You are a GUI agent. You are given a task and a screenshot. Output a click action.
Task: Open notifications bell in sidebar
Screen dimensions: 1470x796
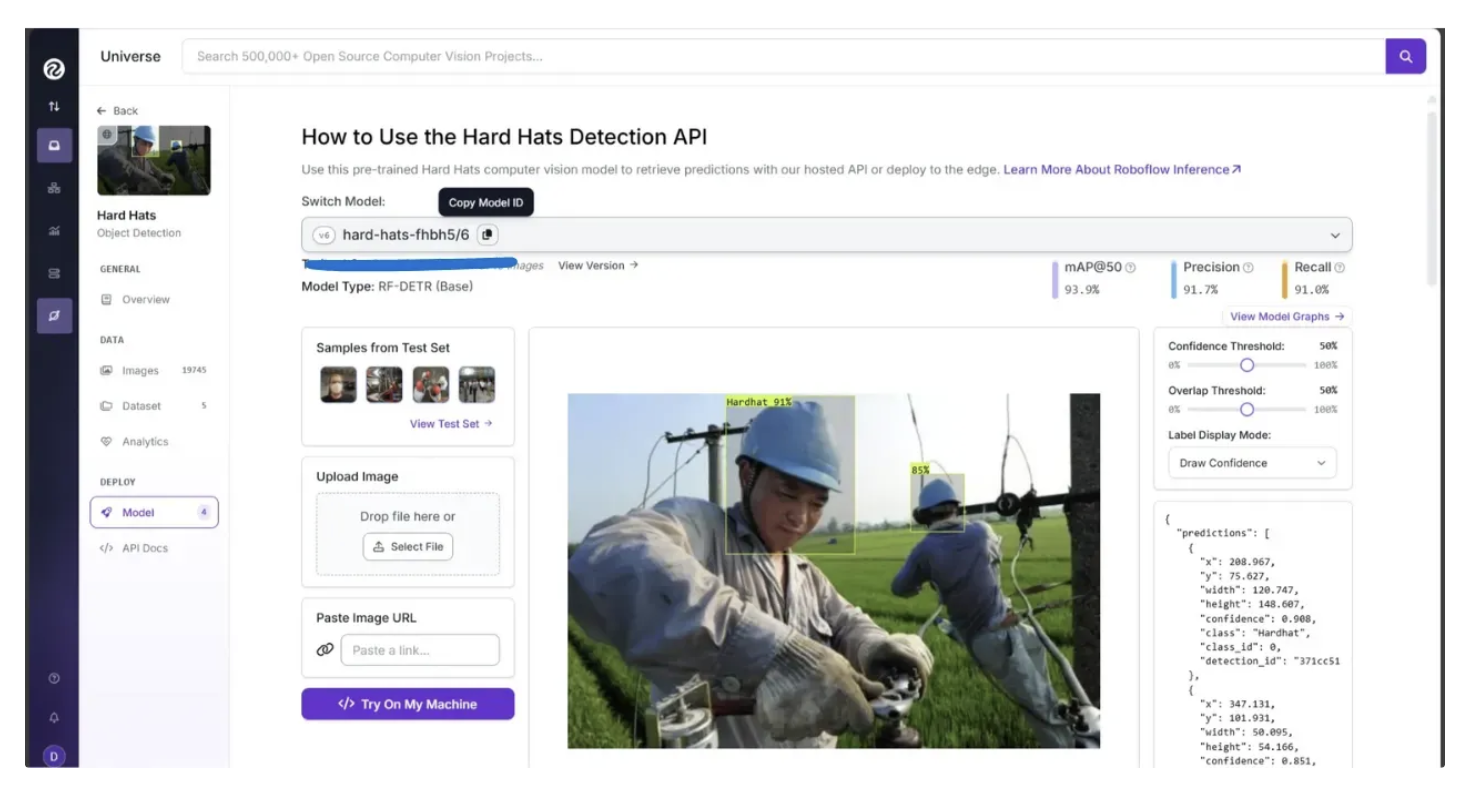click(54, 718)
